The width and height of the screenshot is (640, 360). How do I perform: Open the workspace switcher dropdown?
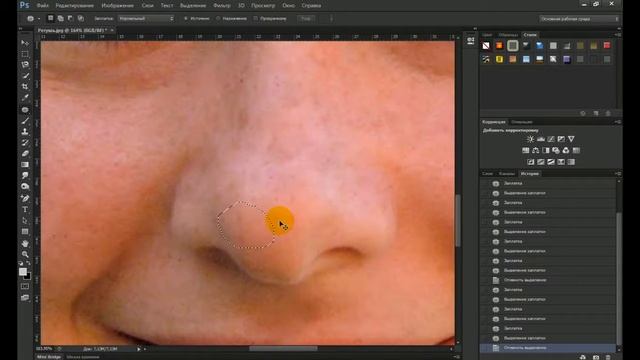pos(579,19)
